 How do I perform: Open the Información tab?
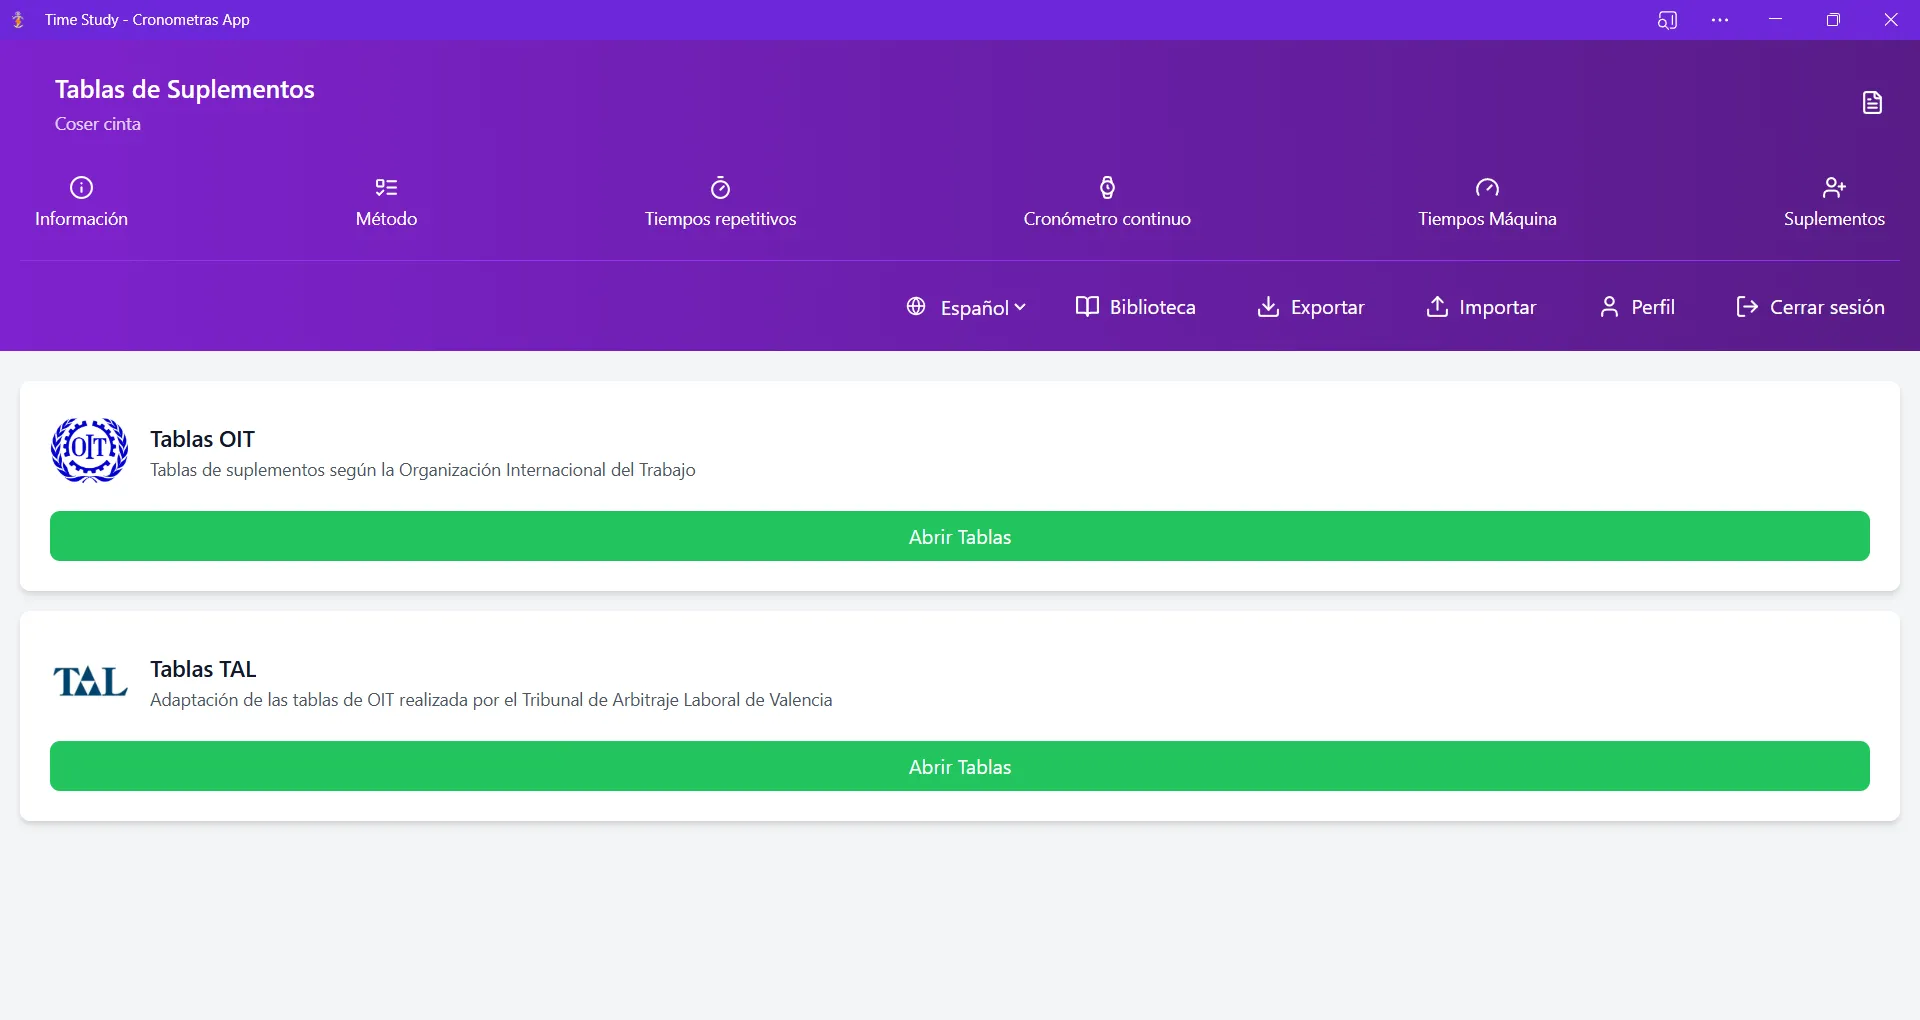[81, 203]
